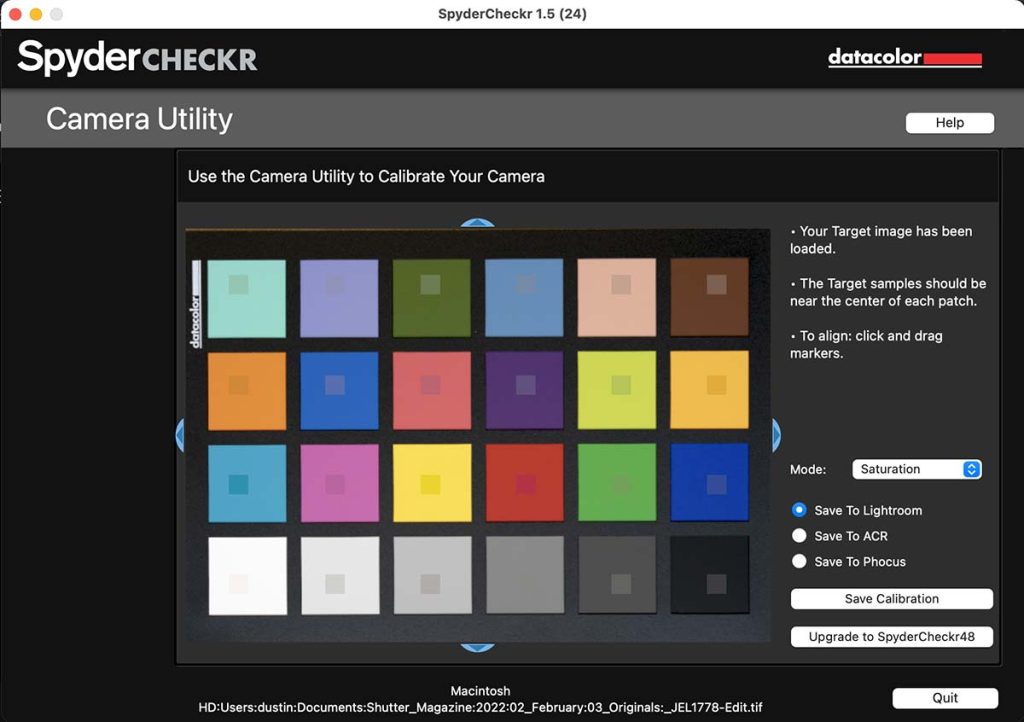This screenshot has height=722, width=1024.
Task: Click the lightest gray patch next to white
Action: (x=340, y=576)
